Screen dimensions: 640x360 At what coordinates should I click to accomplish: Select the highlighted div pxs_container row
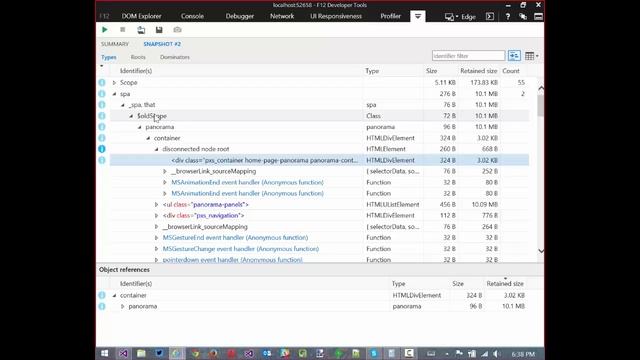pyautogui.click(x=319, y=160)
